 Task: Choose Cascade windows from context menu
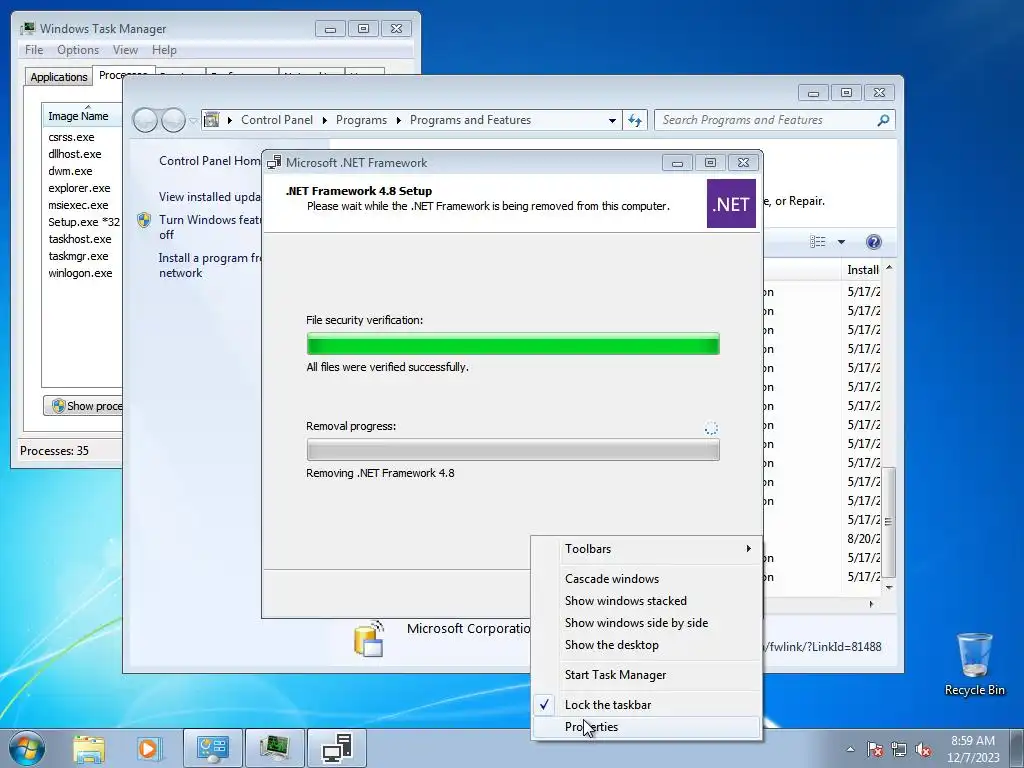coord(647,579)
